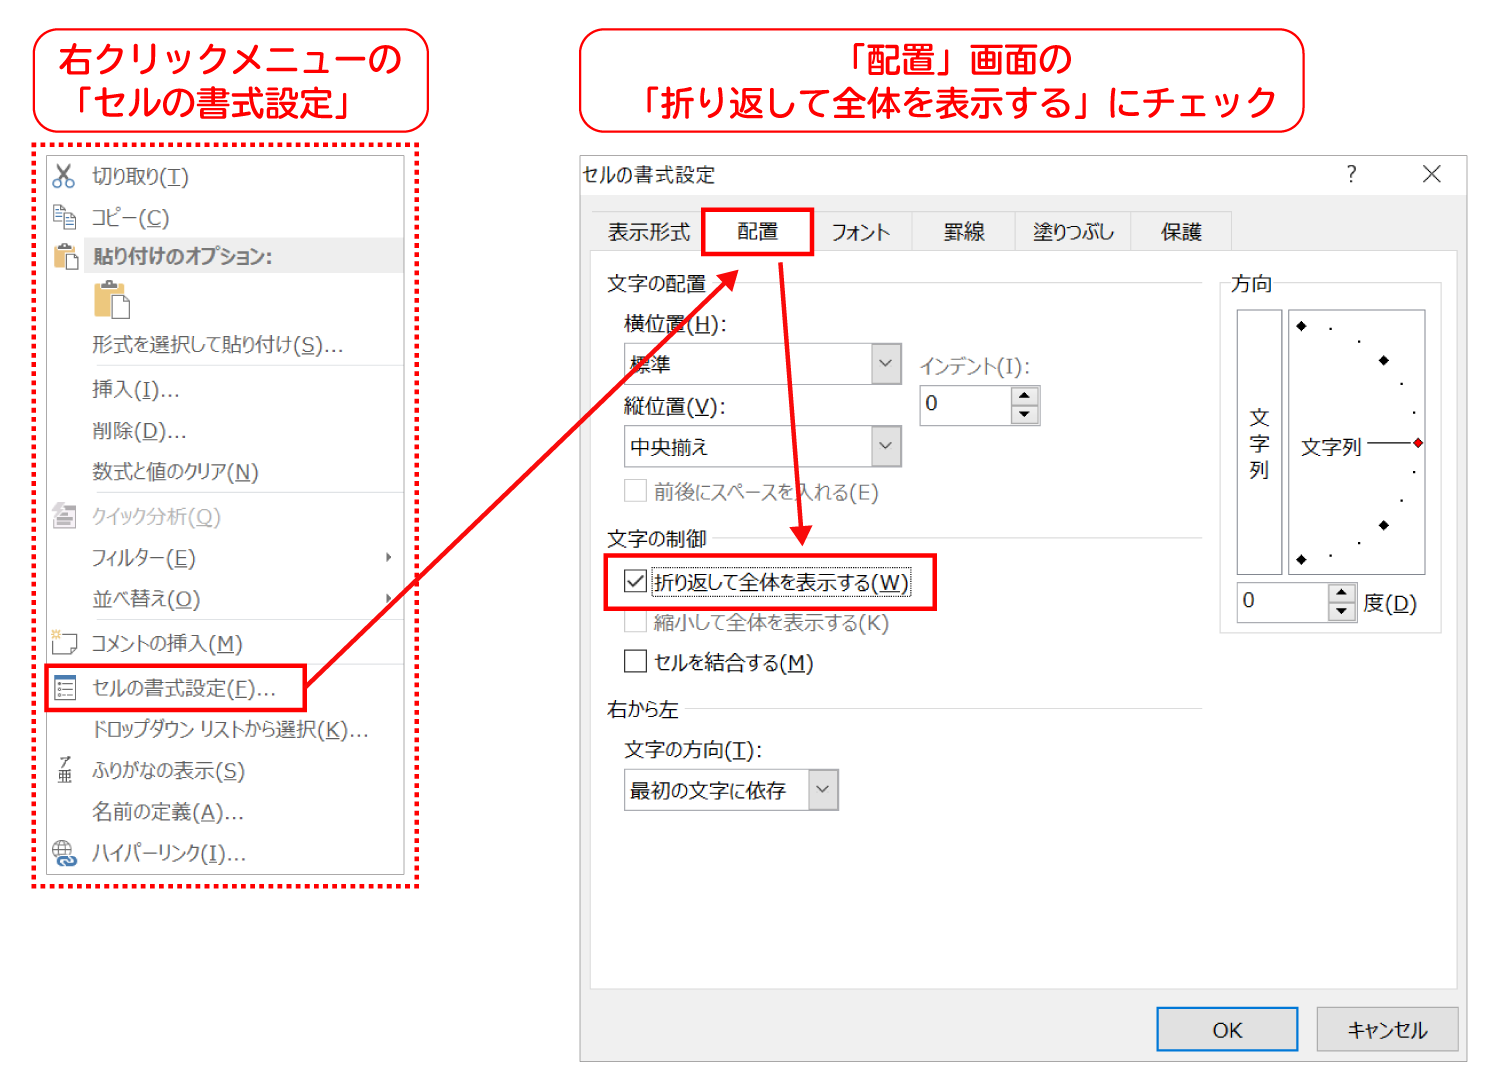The image size is (1500, 1090).
Task: Click the 度(D) degrees input field
Action: pos(1282,602)
